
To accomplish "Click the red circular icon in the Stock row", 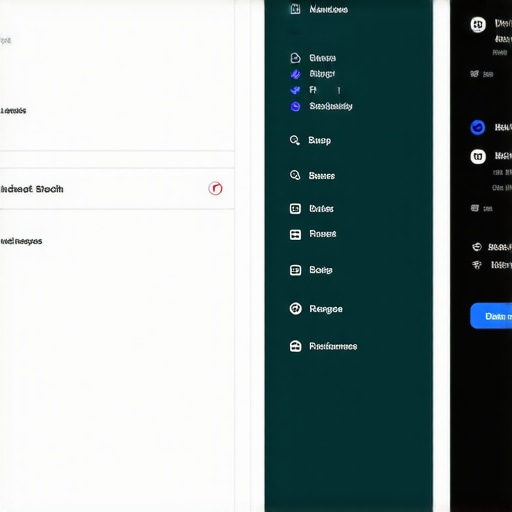I will click(215, 189).
